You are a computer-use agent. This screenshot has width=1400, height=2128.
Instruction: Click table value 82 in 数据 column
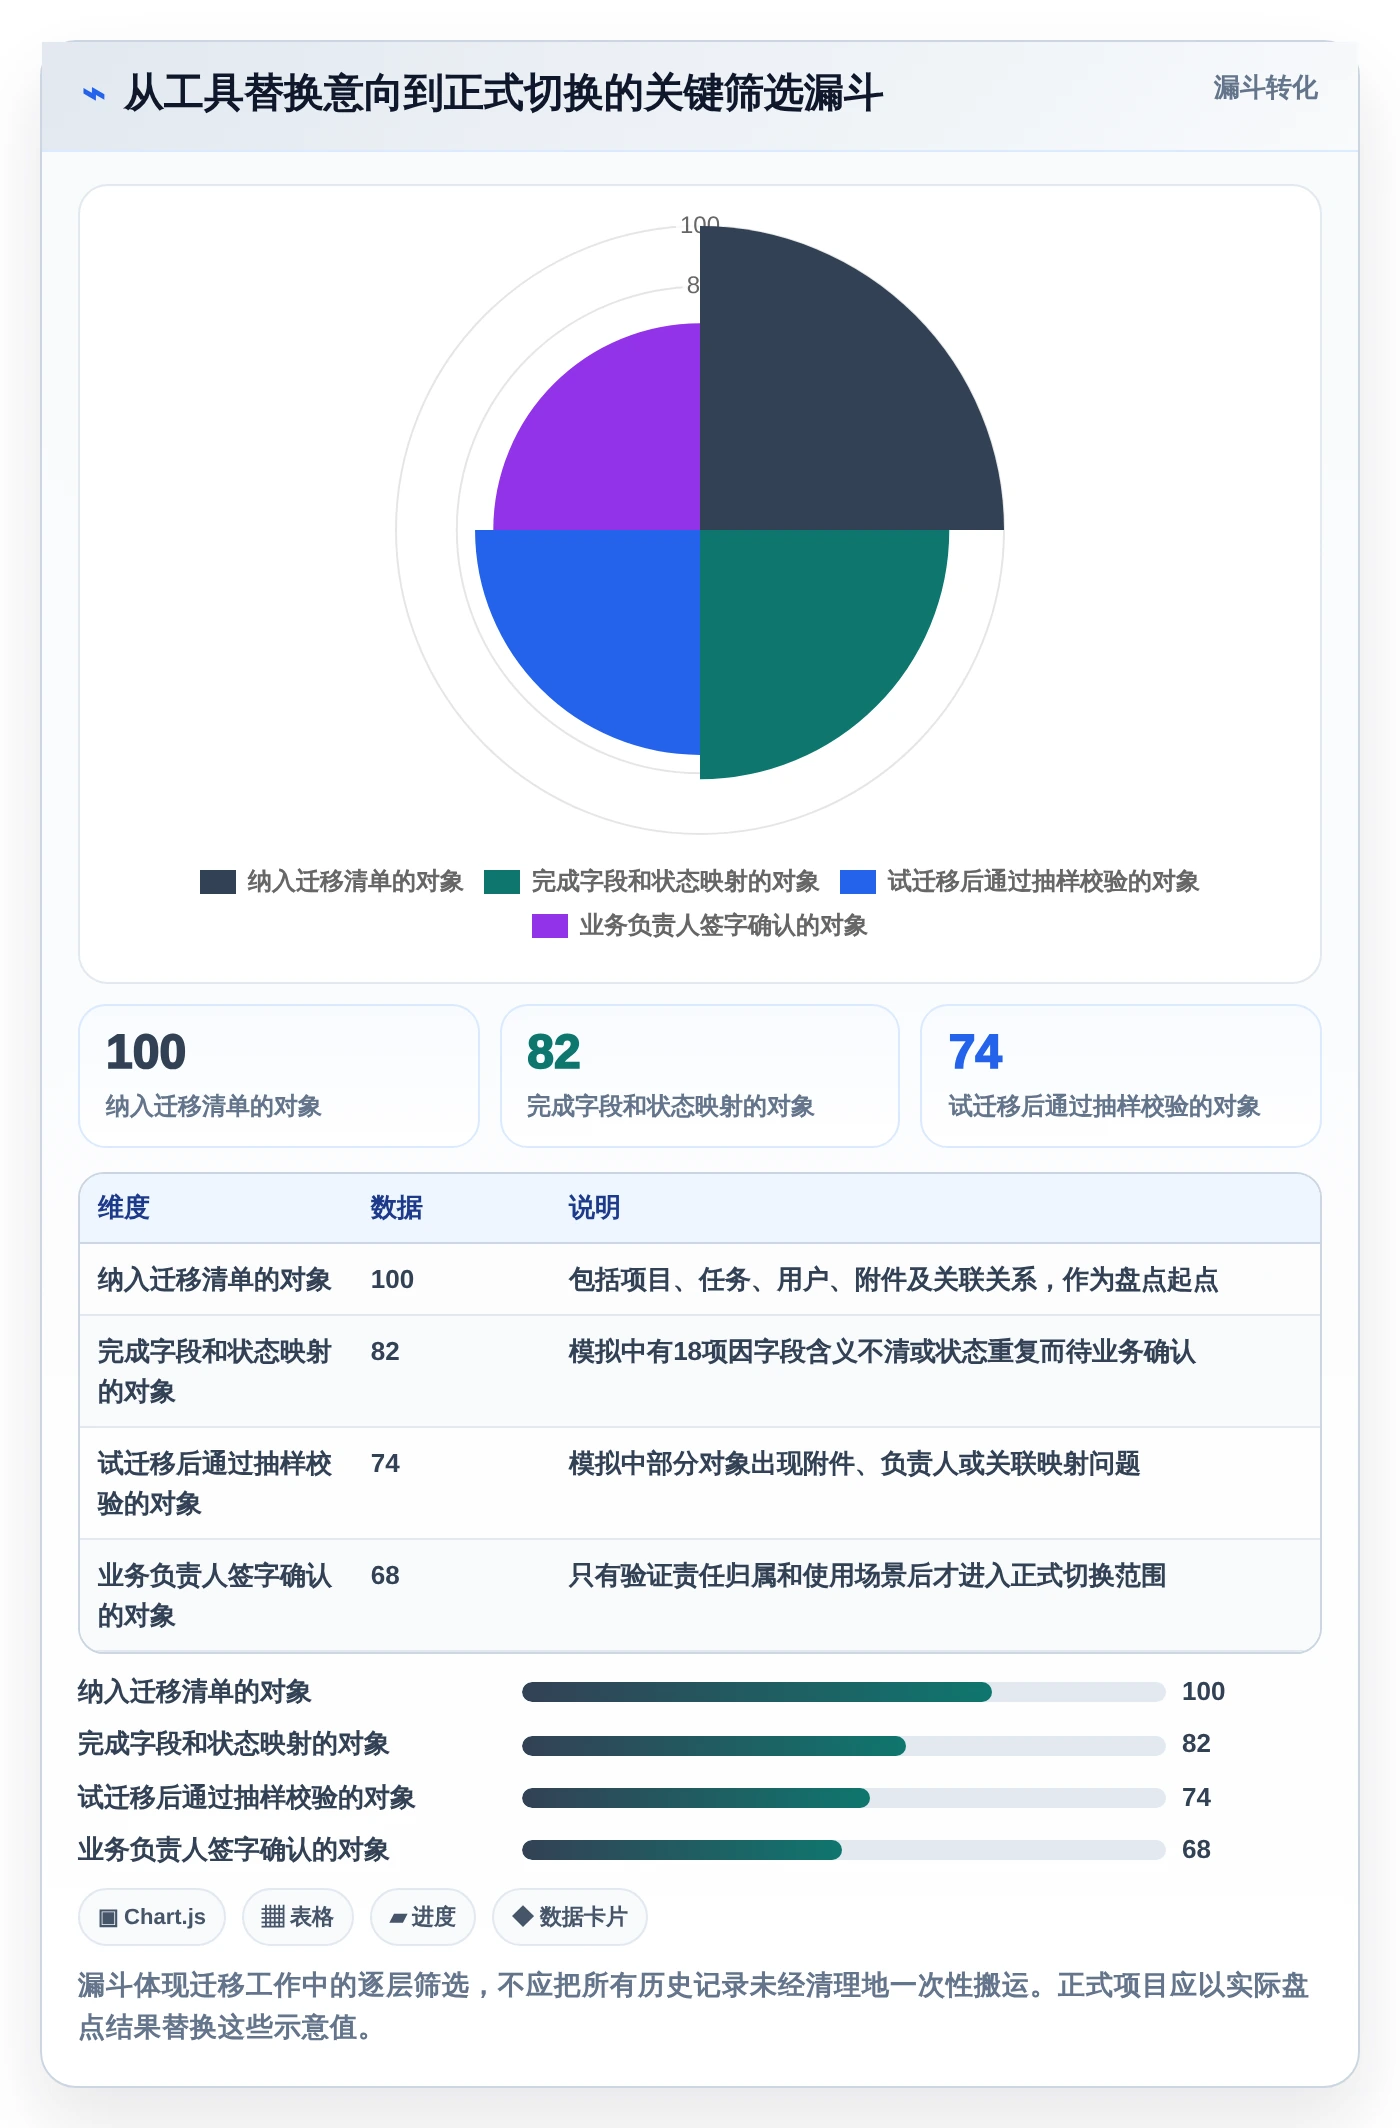(385, 1351)
